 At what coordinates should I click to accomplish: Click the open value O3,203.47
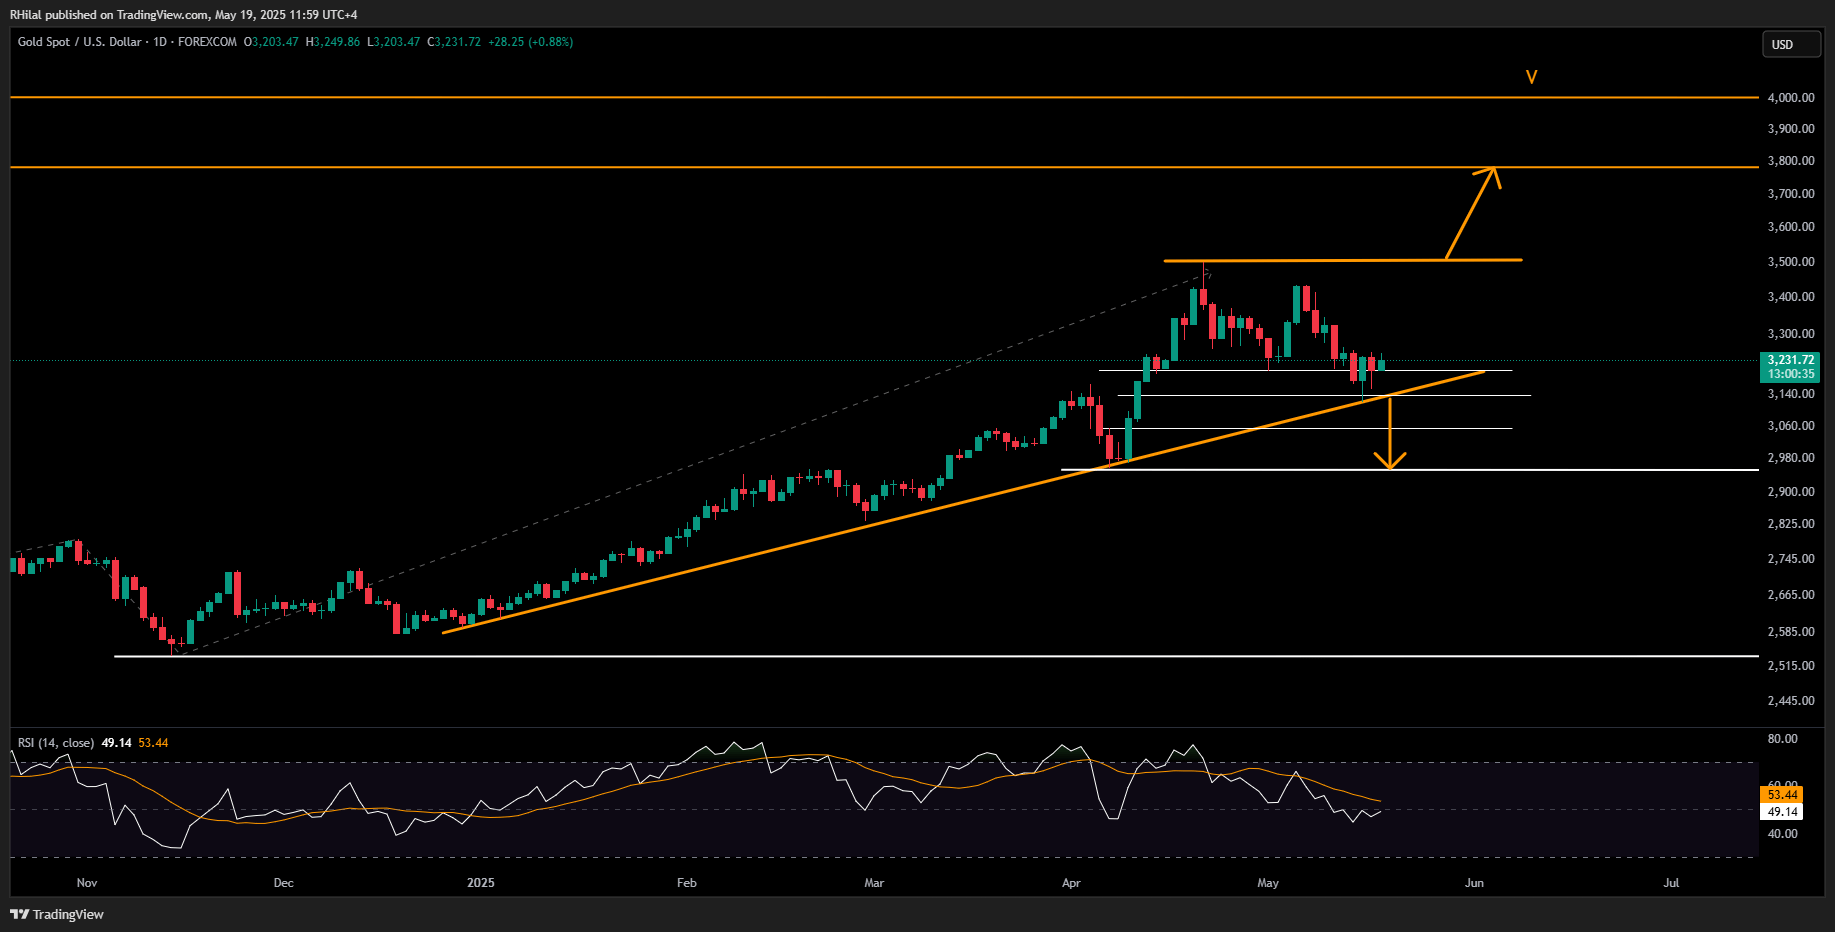coord(271,42)
